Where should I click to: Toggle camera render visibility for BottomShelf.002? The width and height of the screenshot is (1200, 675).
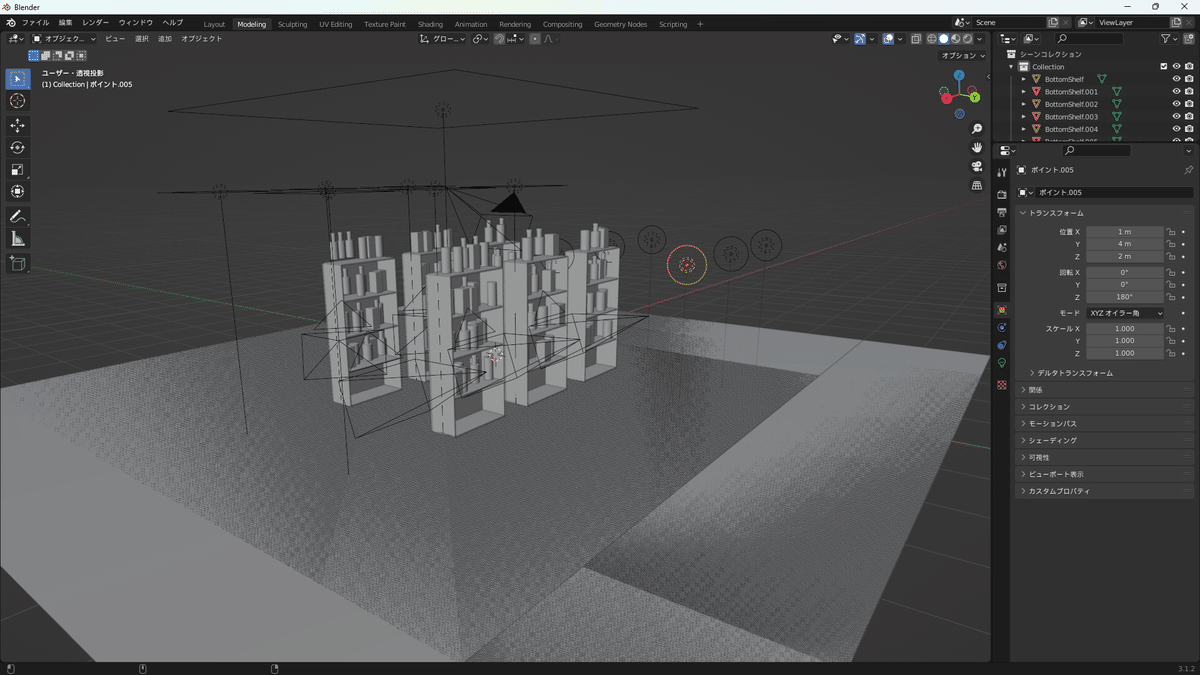(x=1189, y=104)
